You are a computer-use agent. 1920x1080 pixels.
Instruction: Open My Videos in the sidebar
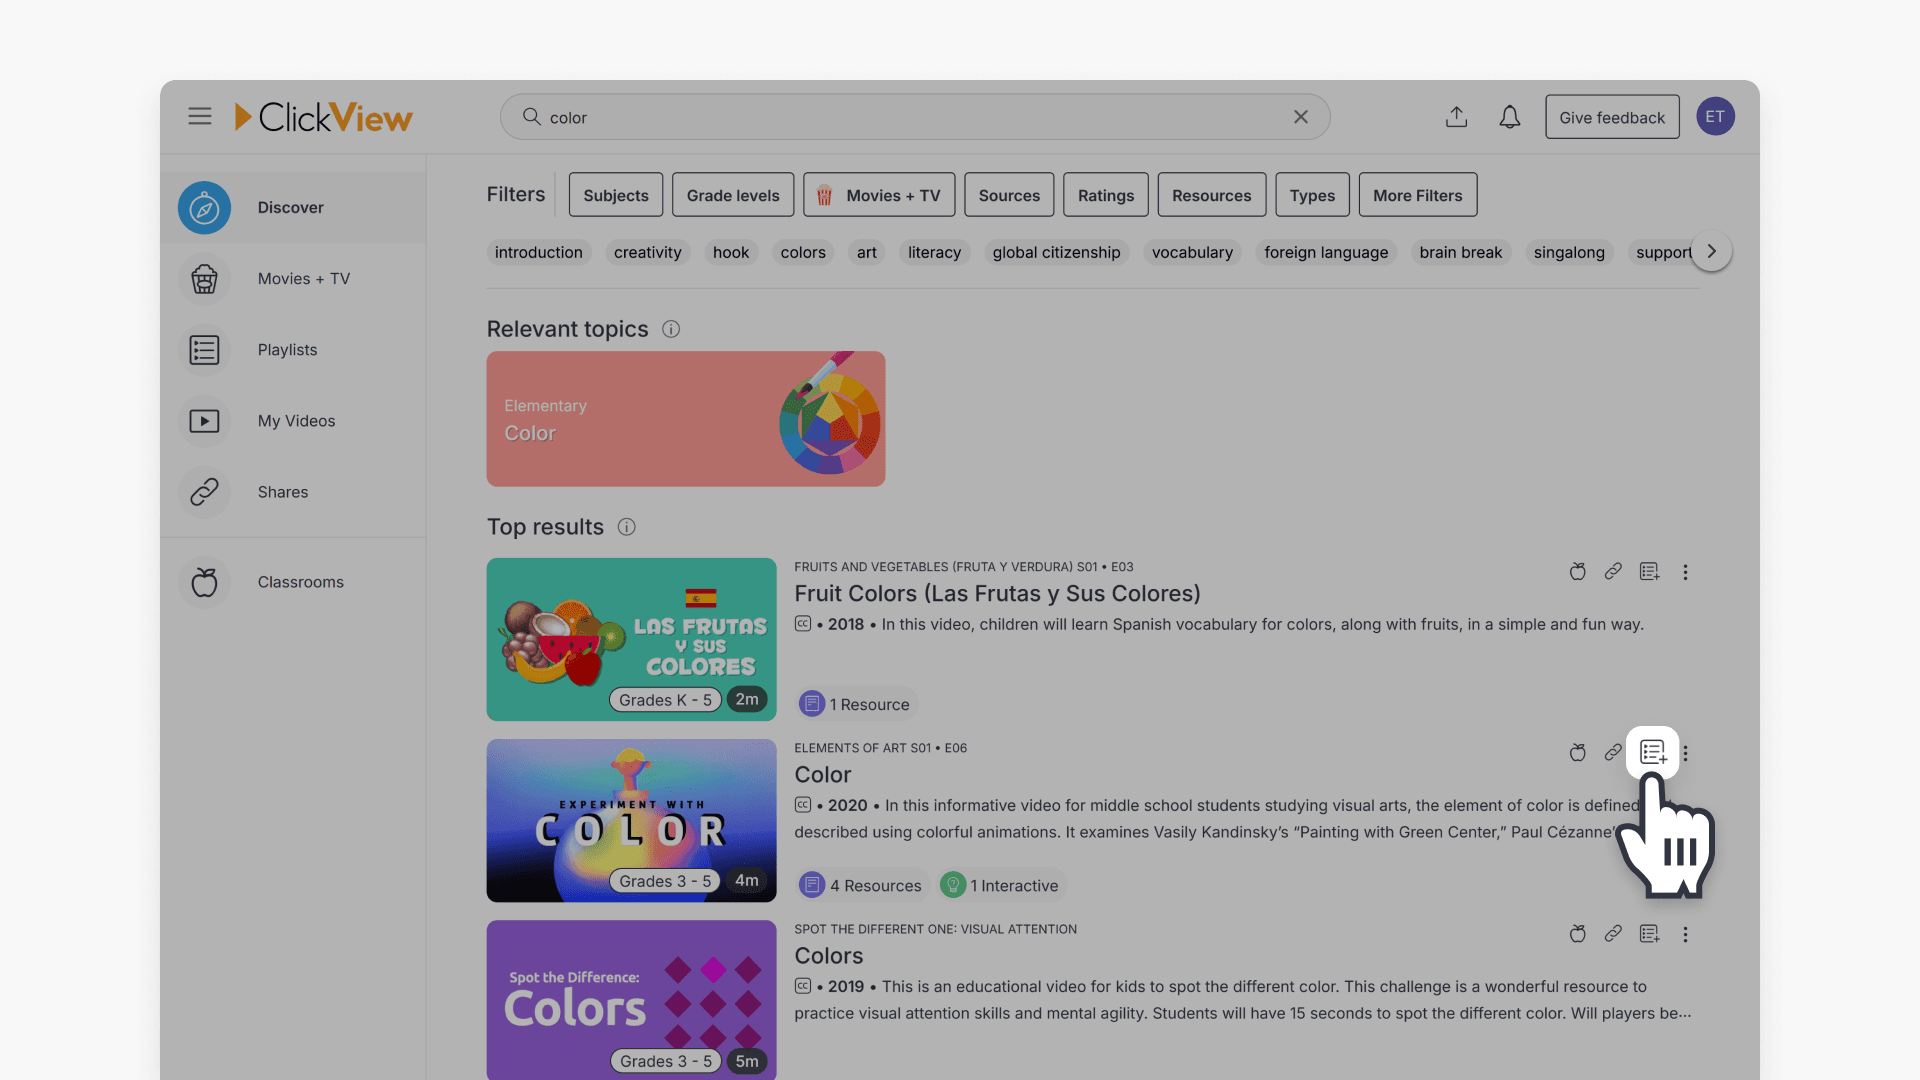pos(295,420)
